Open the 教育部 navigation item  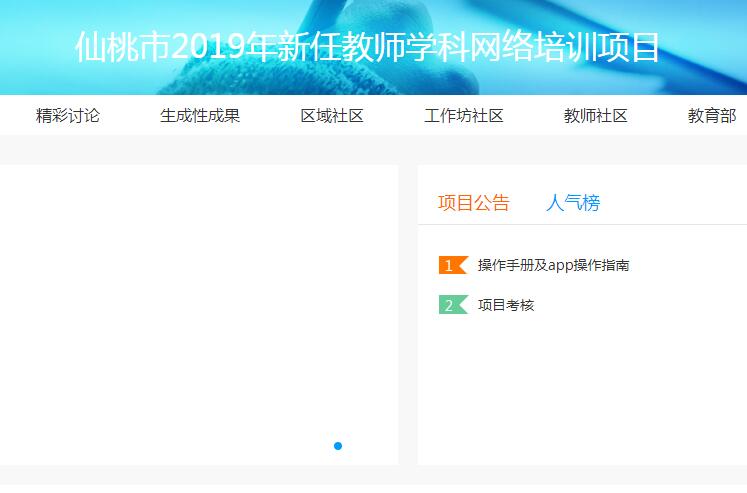pos(712,116)
